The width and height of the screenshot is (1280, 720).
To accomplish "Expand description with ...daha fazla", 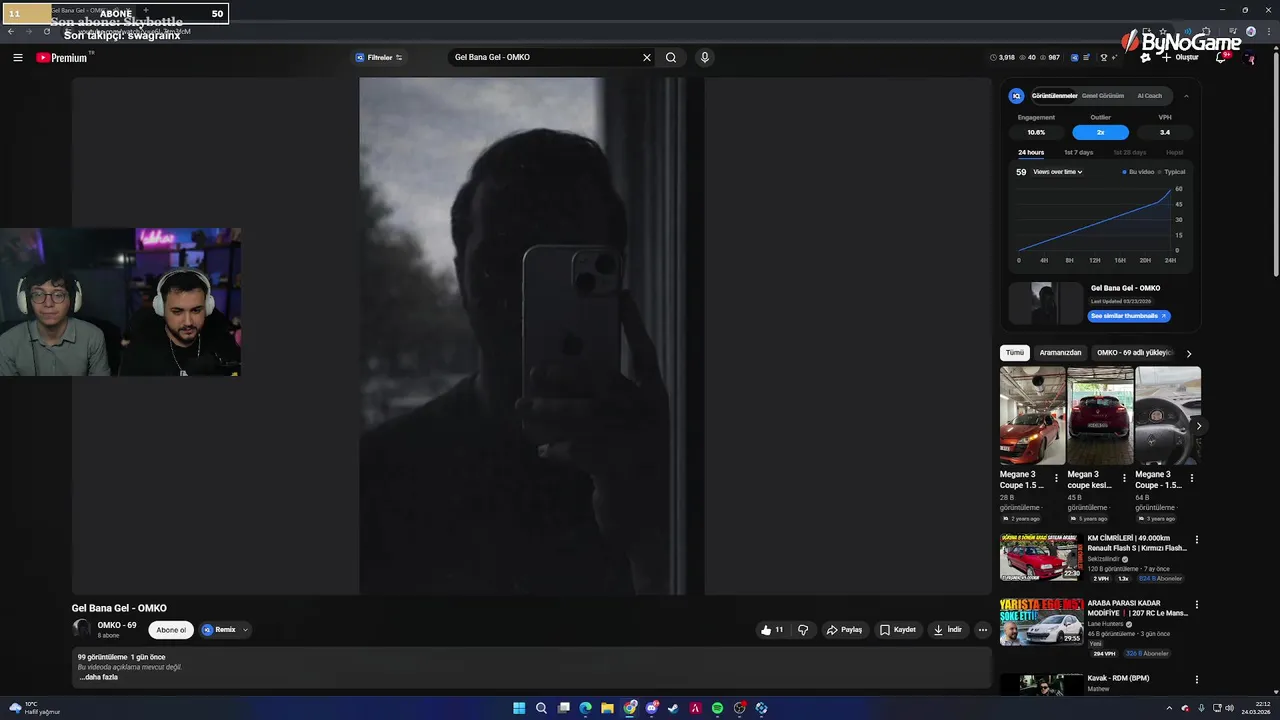I will point(99,677).
